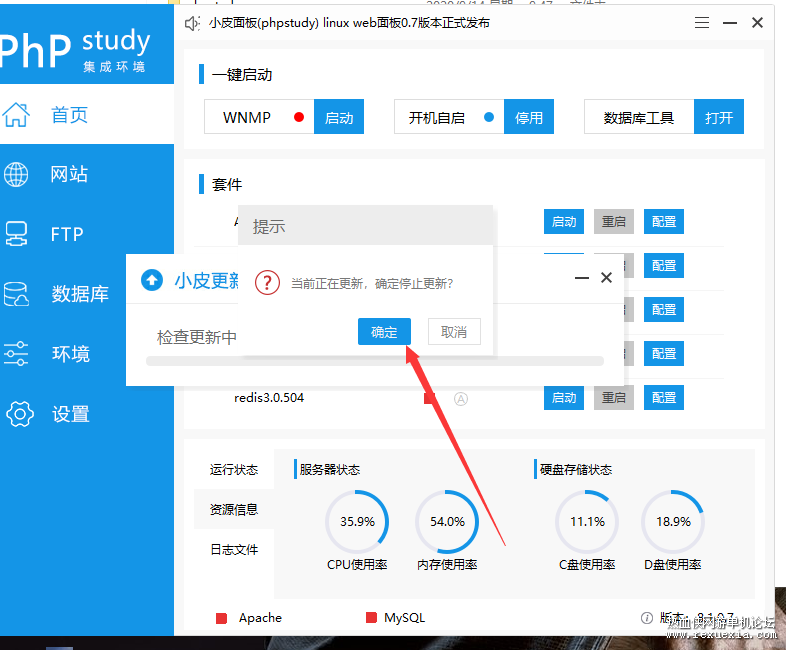
Task: Click the MySQL label in status bar
Action: (x=405, y=618)
